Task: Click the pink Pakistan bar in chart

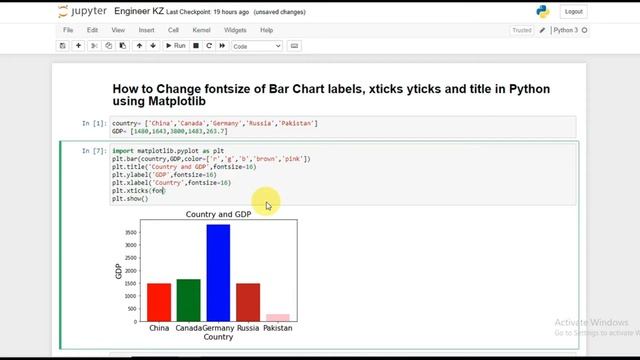Action: click(x=278, y=318)
